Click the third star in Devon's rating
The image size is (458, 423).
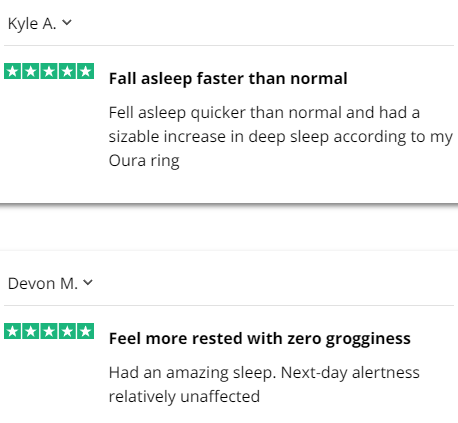[49, 331]
